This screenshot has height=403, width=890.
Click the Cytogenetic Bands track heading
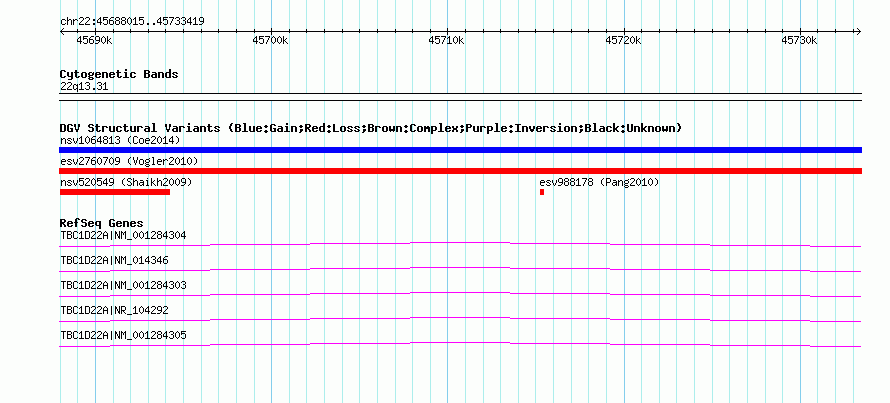(119, 74)
